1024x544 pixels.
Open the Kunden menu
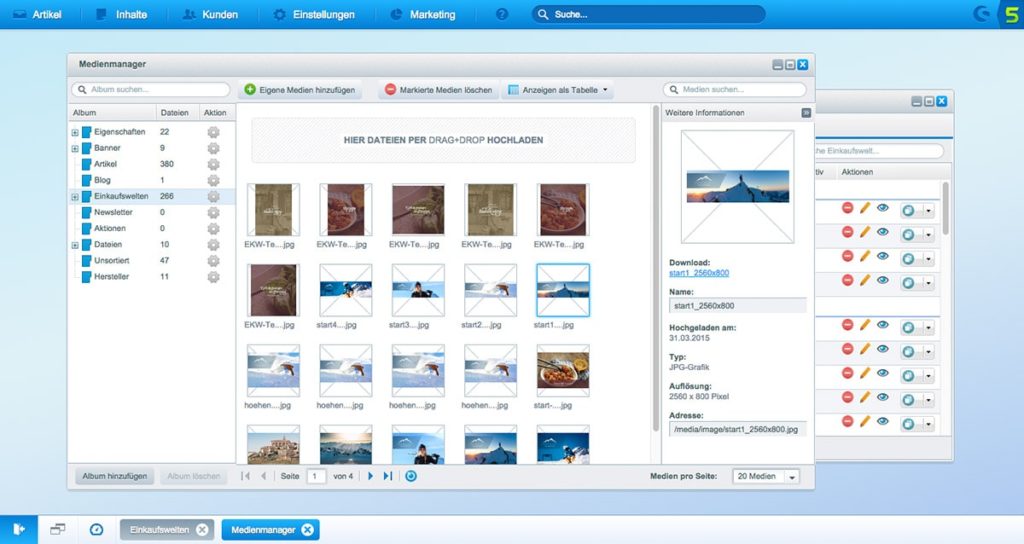210,14
